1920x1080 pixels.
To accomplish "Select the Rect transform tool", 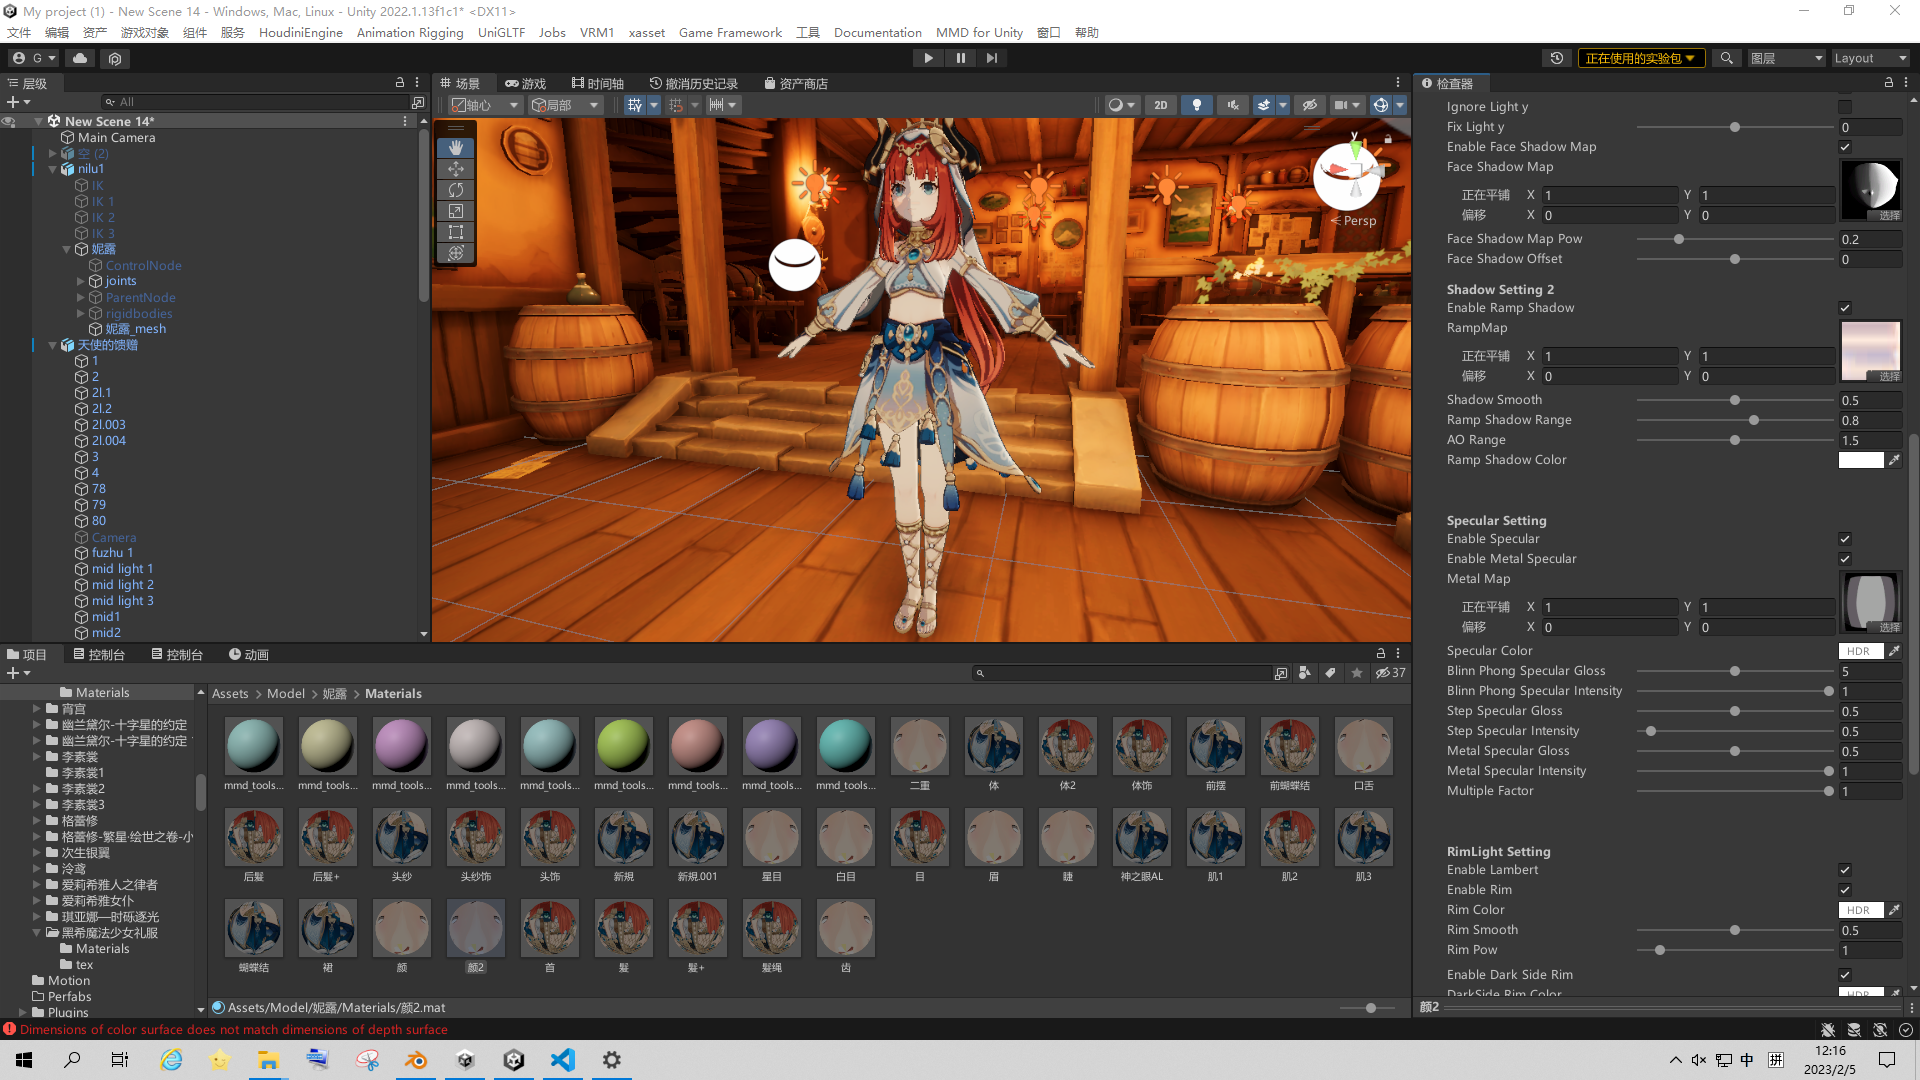I will 456,232.
